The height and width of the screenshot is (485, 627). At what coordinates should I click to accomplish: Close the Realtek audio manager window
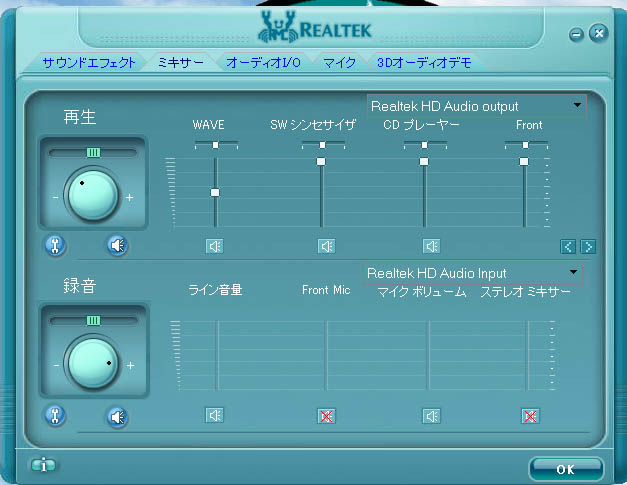click(x=599, y=33)
